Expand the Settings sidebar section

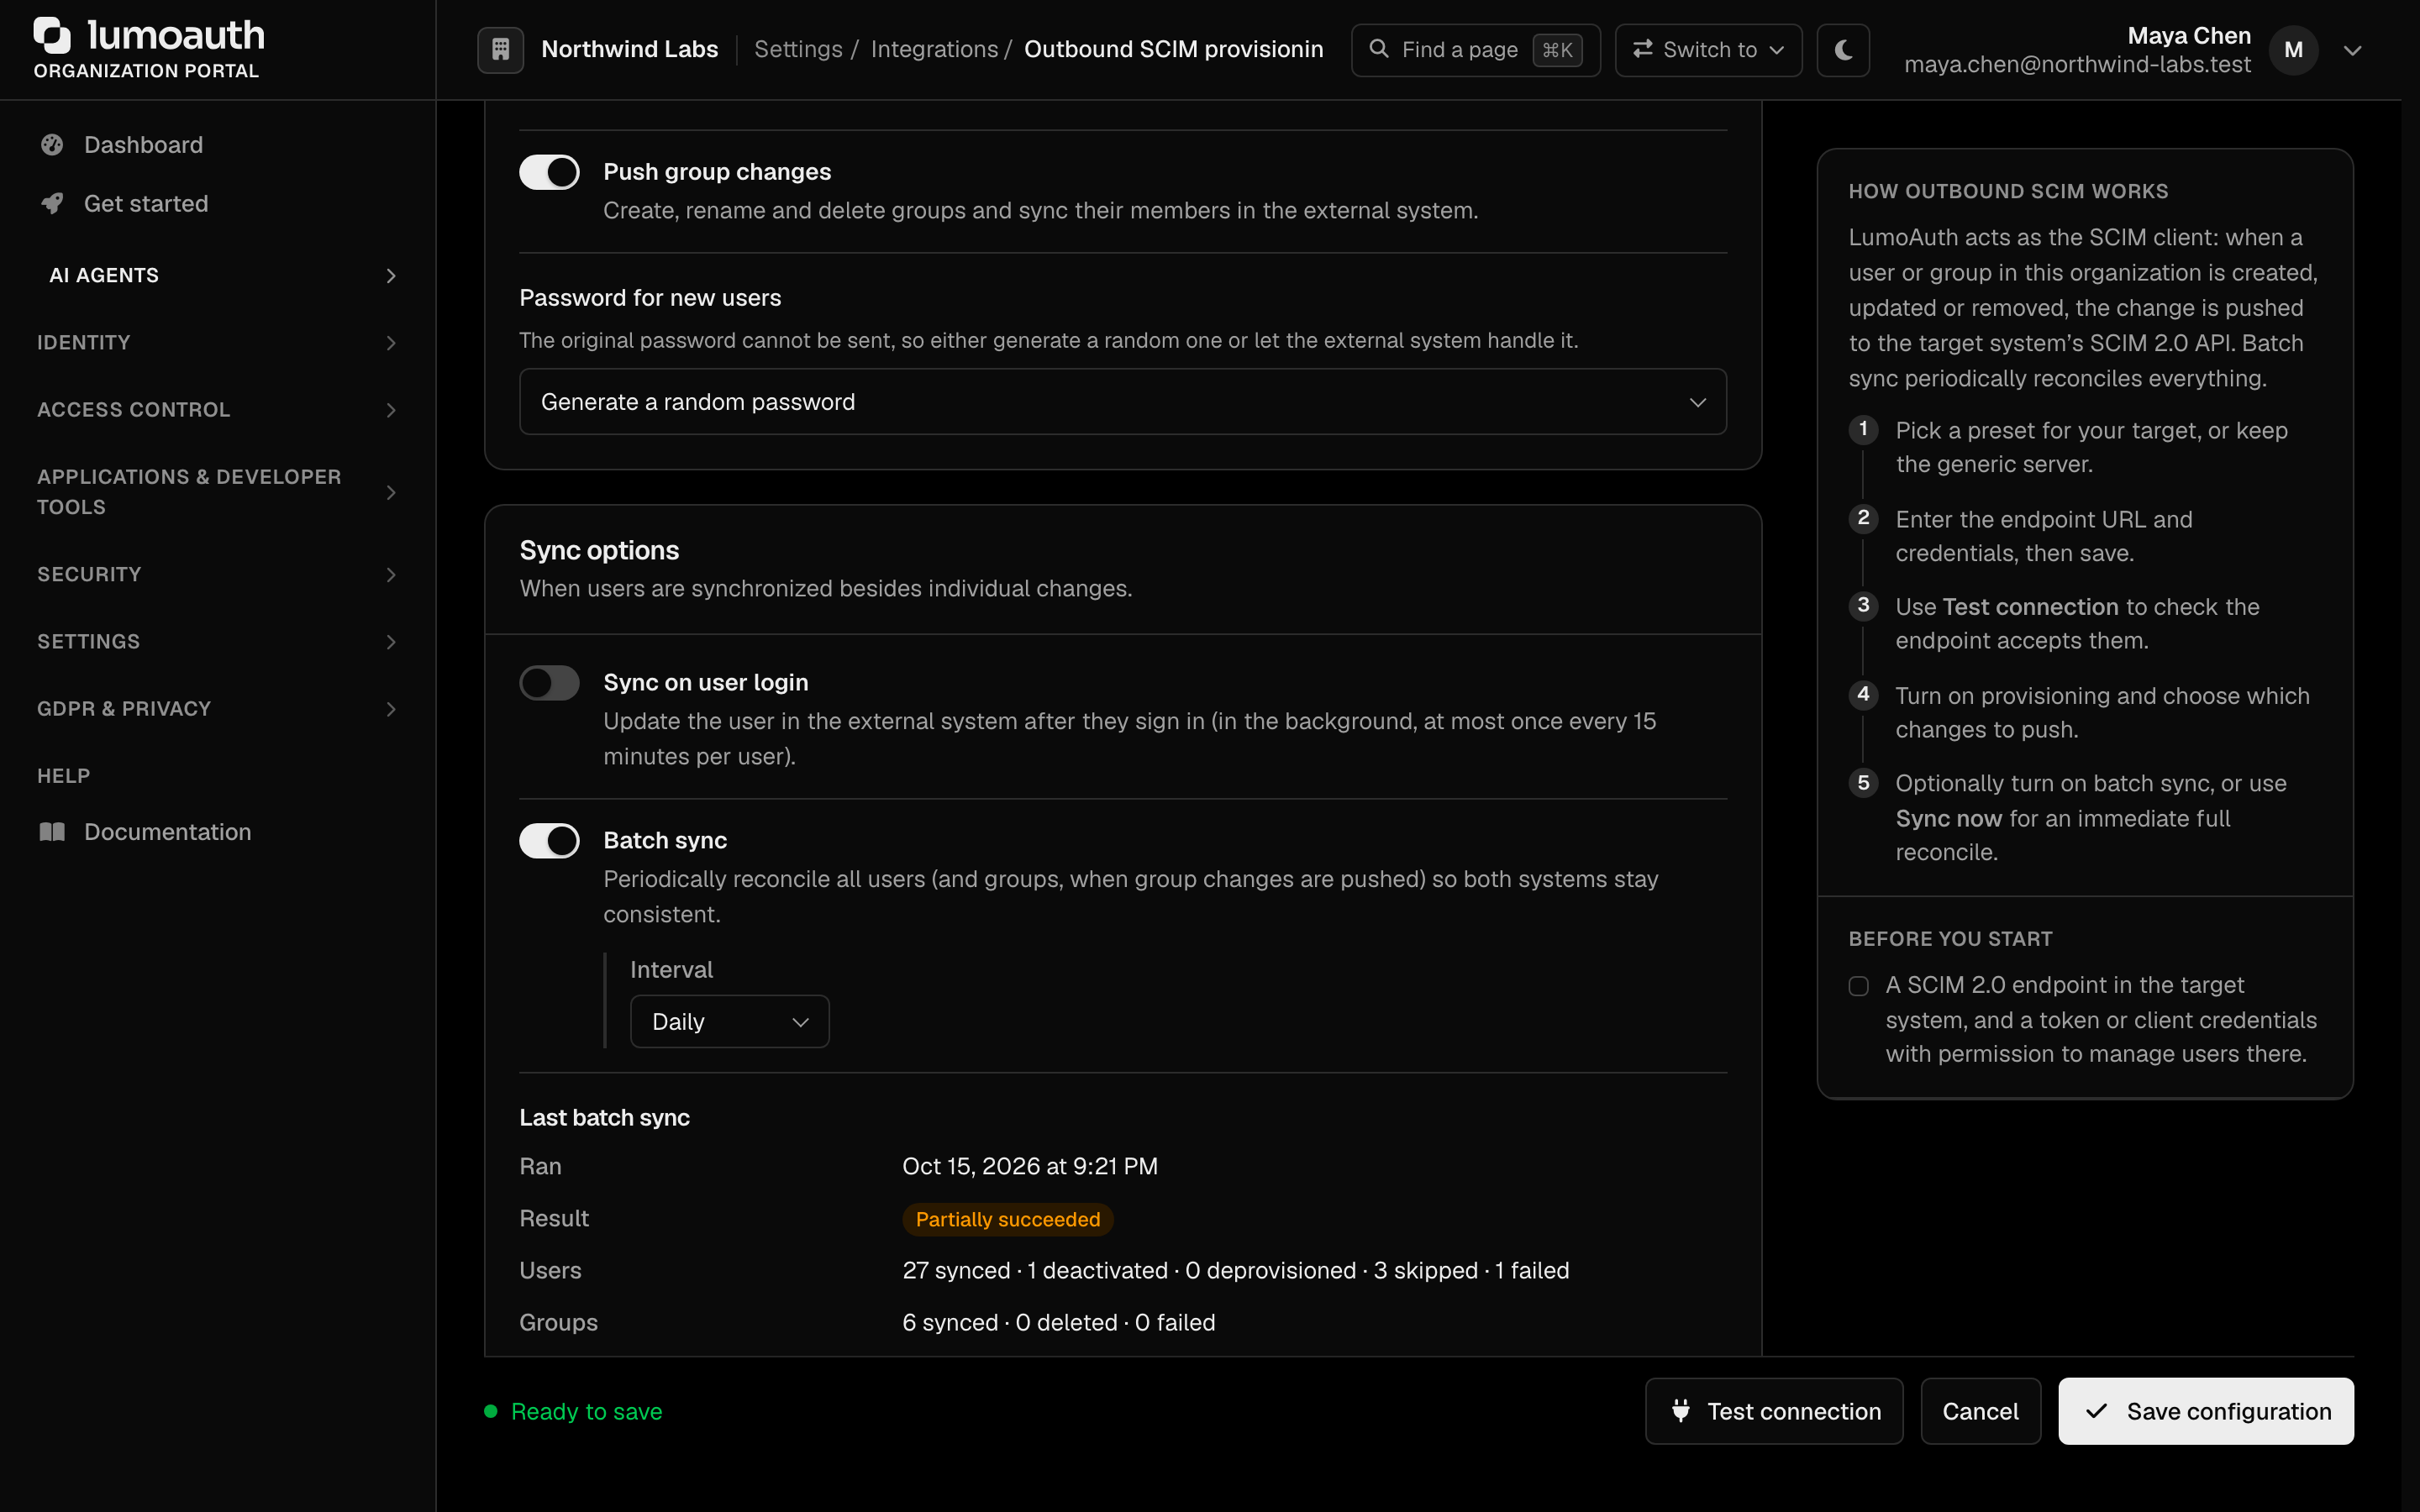tap(218, 642)
